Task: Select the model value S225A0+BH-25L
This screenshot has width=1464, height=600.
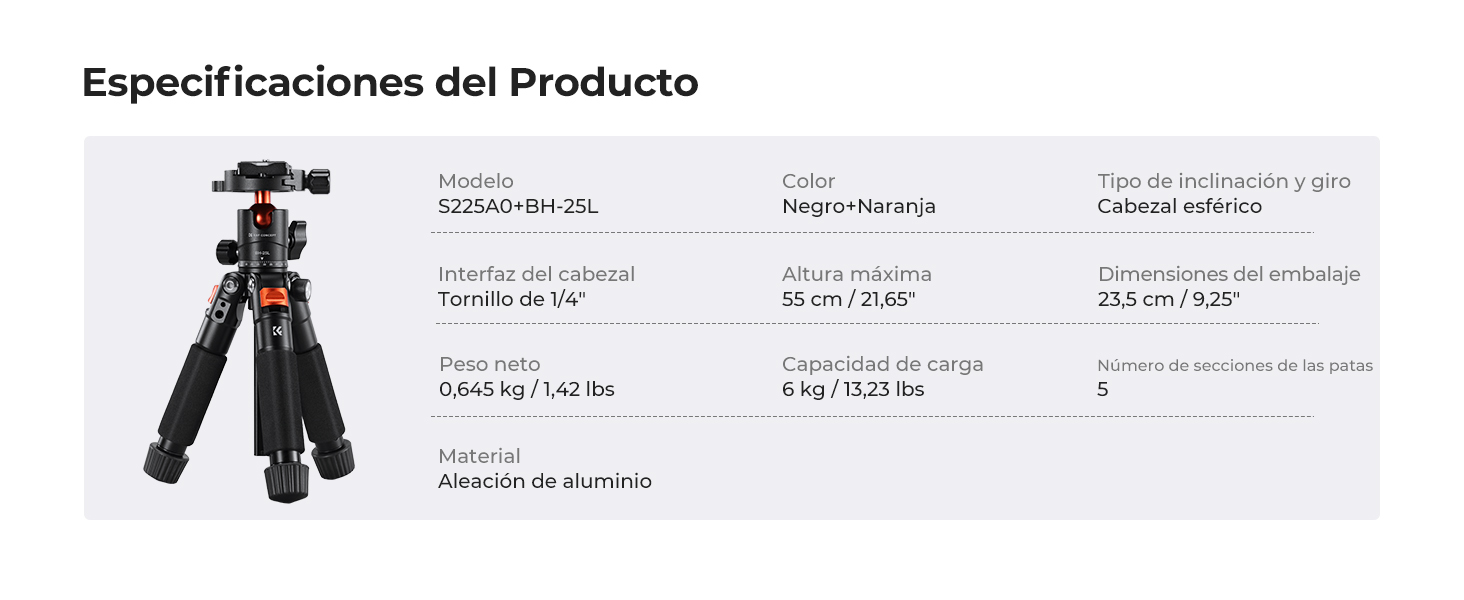Action: 518,207
